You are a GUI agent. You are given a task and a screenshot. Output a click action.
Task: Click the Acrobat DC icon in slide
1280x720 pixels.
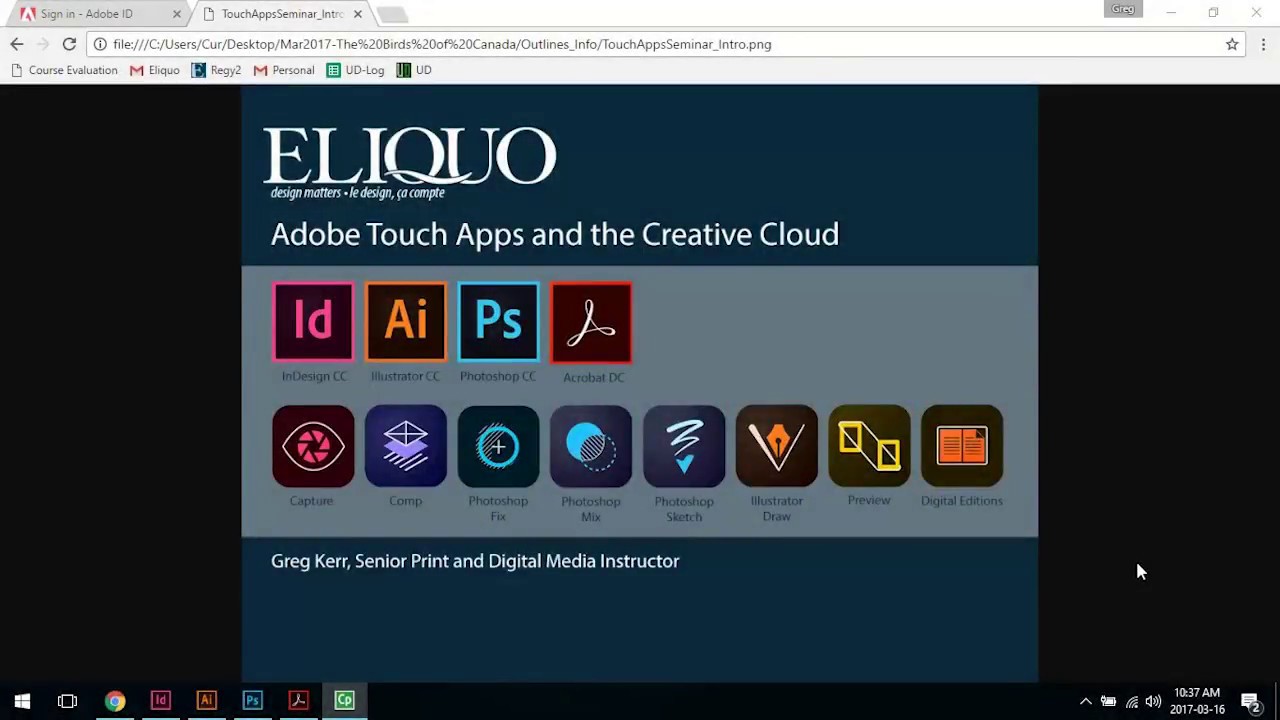coord(591,322)
